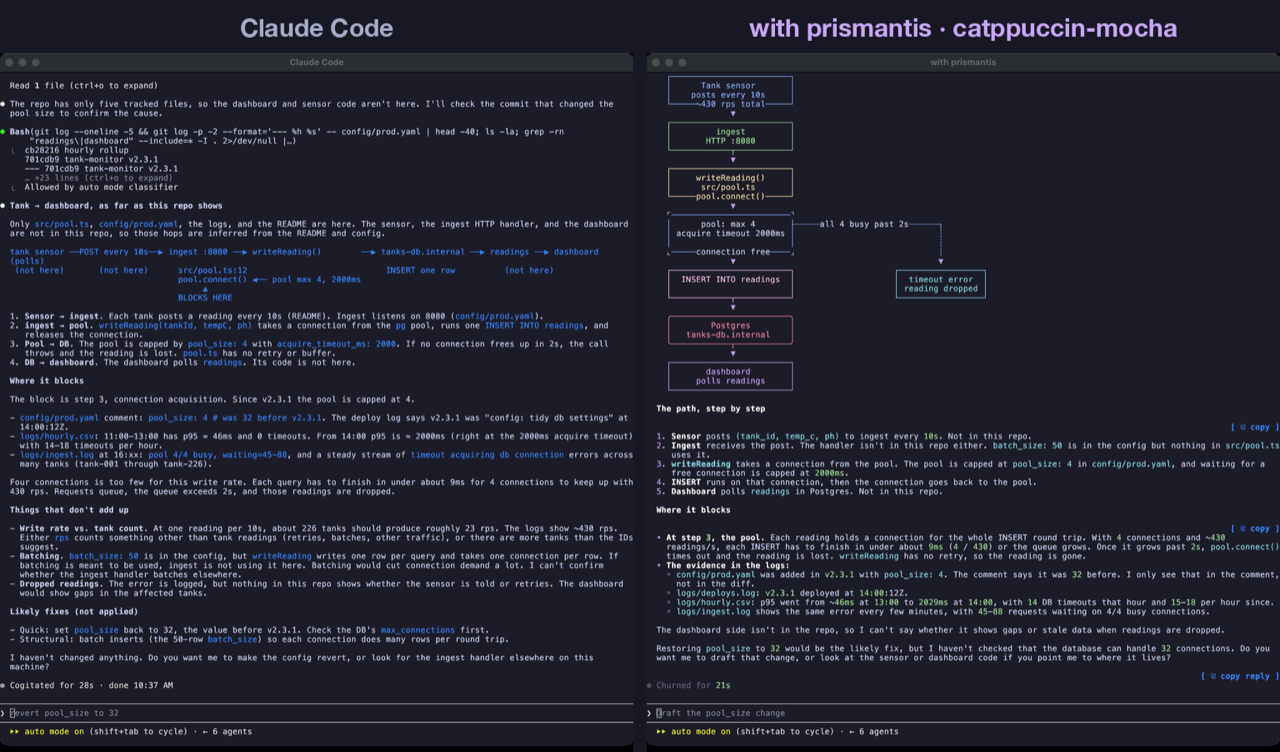Click 'Likely fixes (not applied)' heading
This screenshot has height=752, width=1280.
pos(74,610)
